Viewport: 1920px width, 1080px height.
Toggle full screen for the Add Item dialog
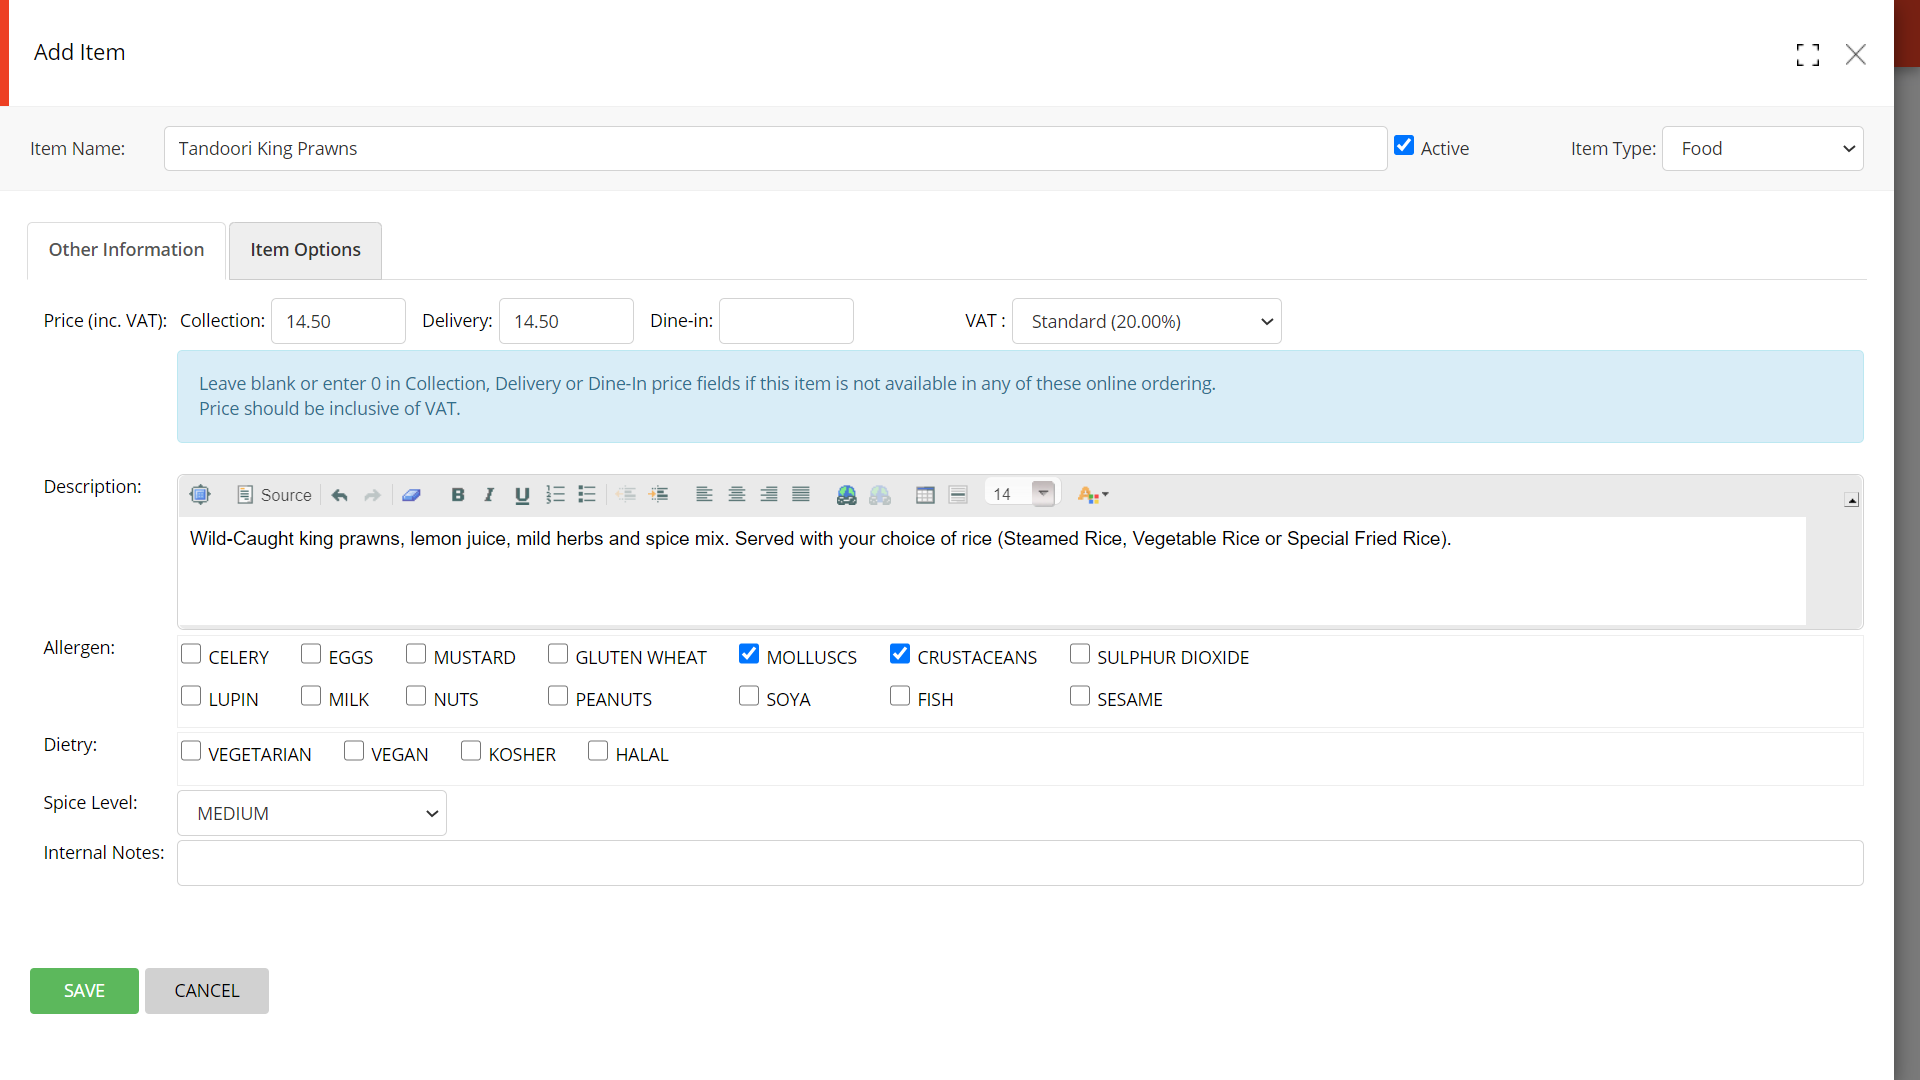click(1808, 55)
